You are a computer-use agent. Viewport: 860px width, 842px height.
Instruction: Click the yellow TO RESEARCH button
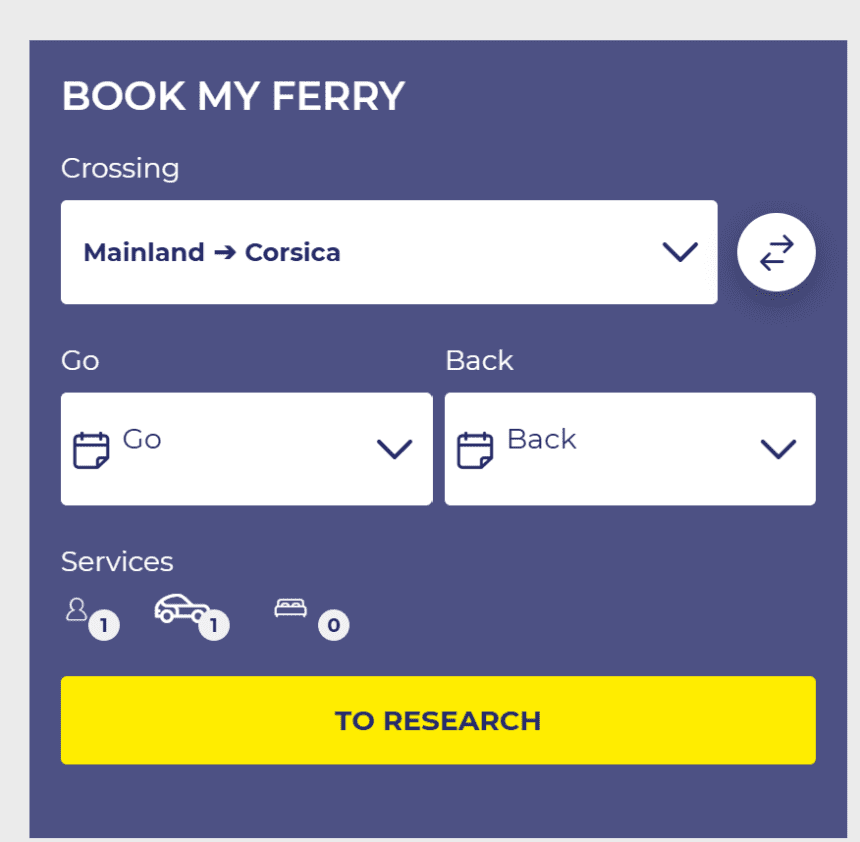(x=438, y=721)
